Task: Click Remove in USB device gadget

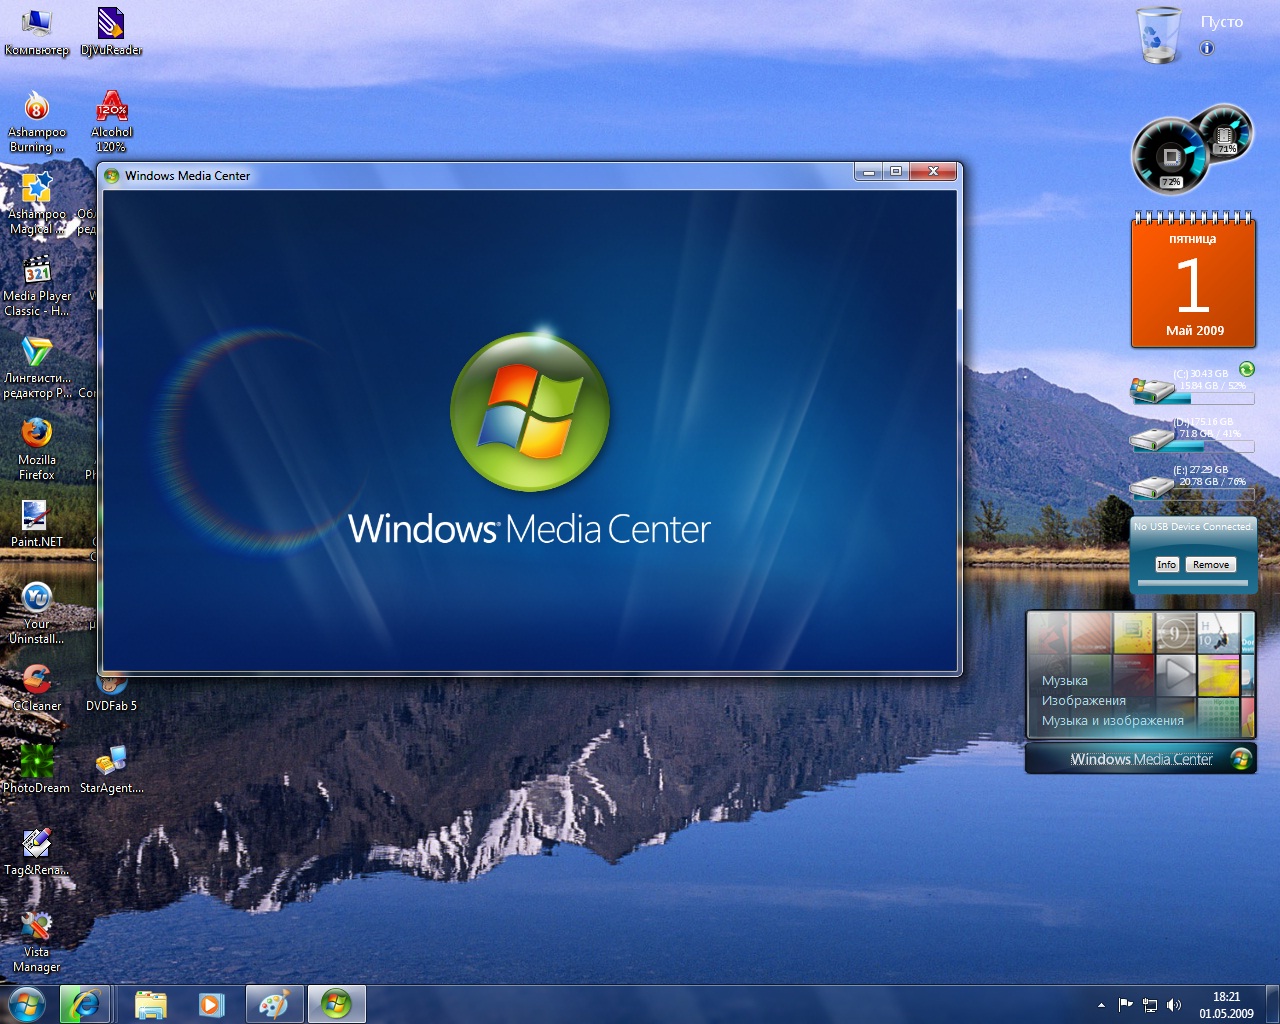Action: pos(1211,565)
